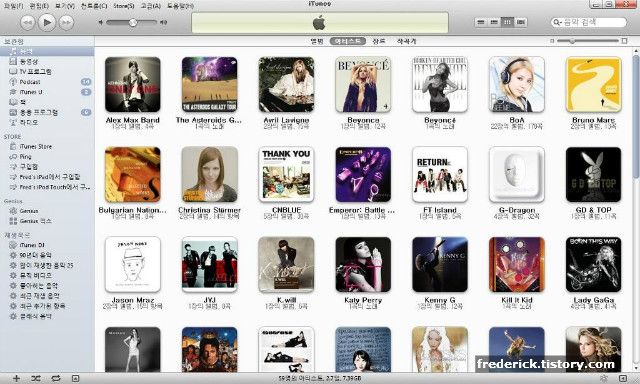640x384 pixels.
Task: Switch to Cover Flow view
Action: [521, 22]
